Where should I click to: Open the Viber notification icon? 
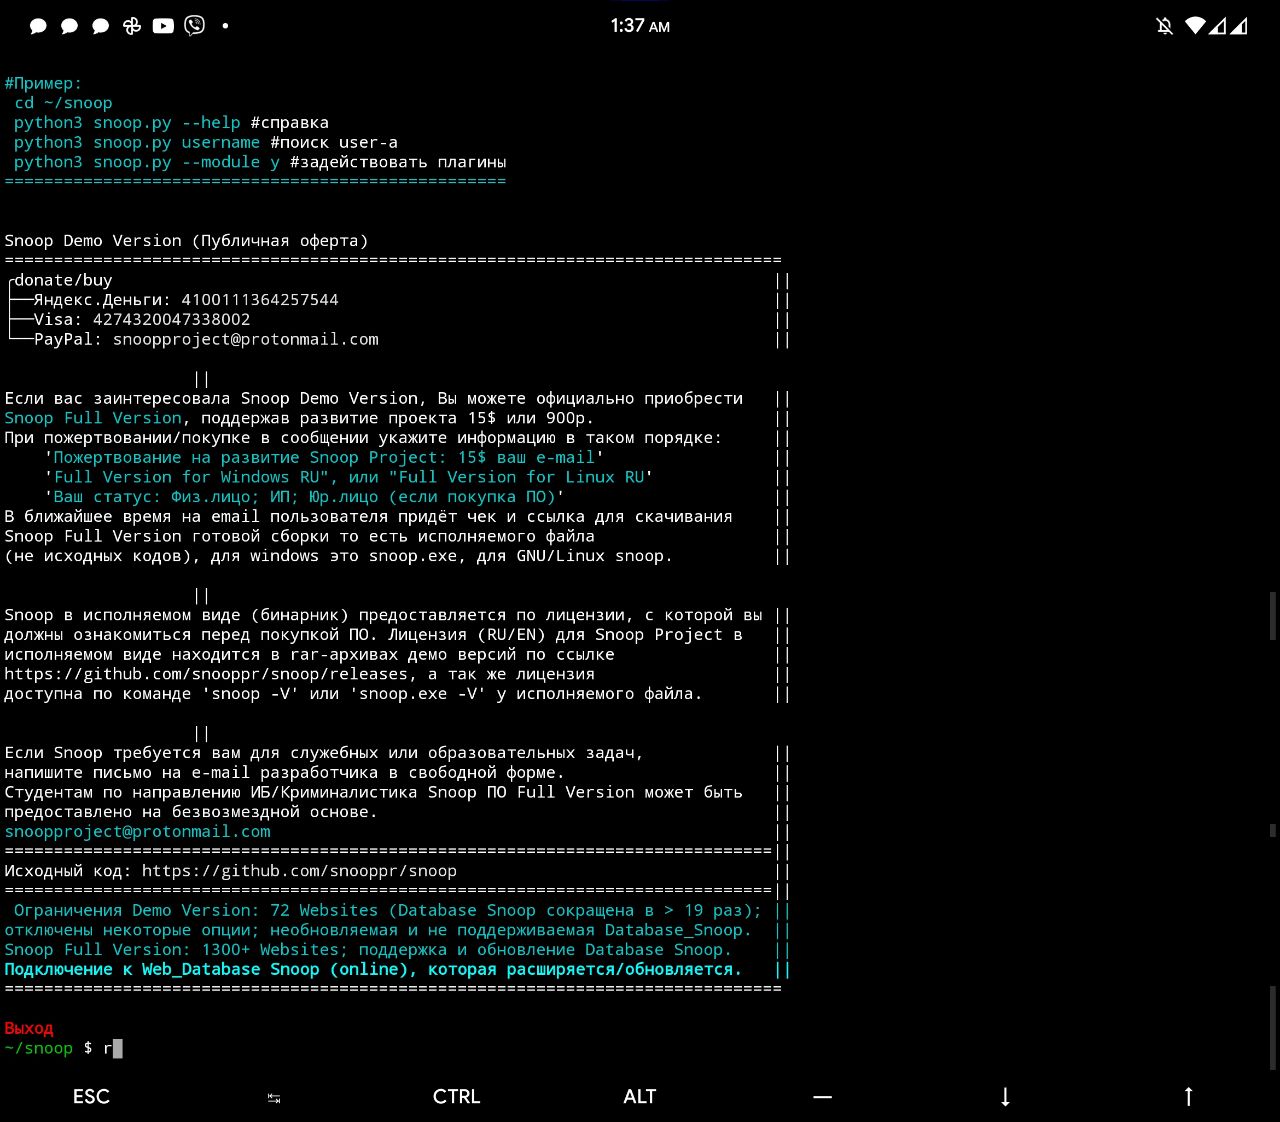pyautogui.click(x=195, y=26)
